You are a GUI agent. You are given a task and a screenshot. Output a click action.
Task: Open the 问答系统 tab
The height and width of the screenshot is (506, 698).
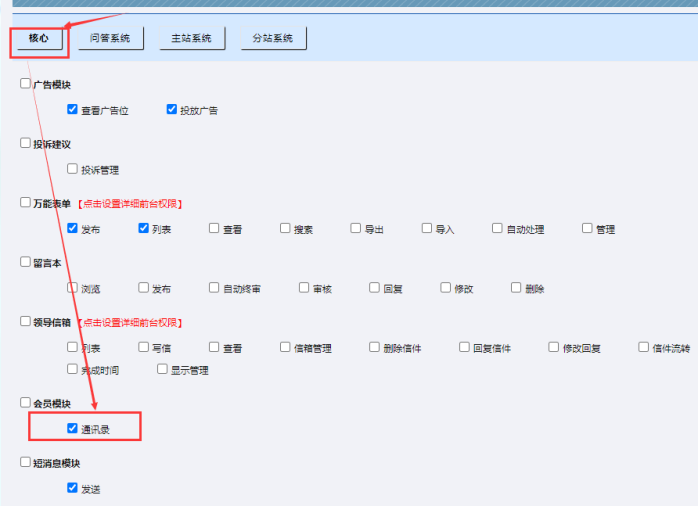point(111,38)
